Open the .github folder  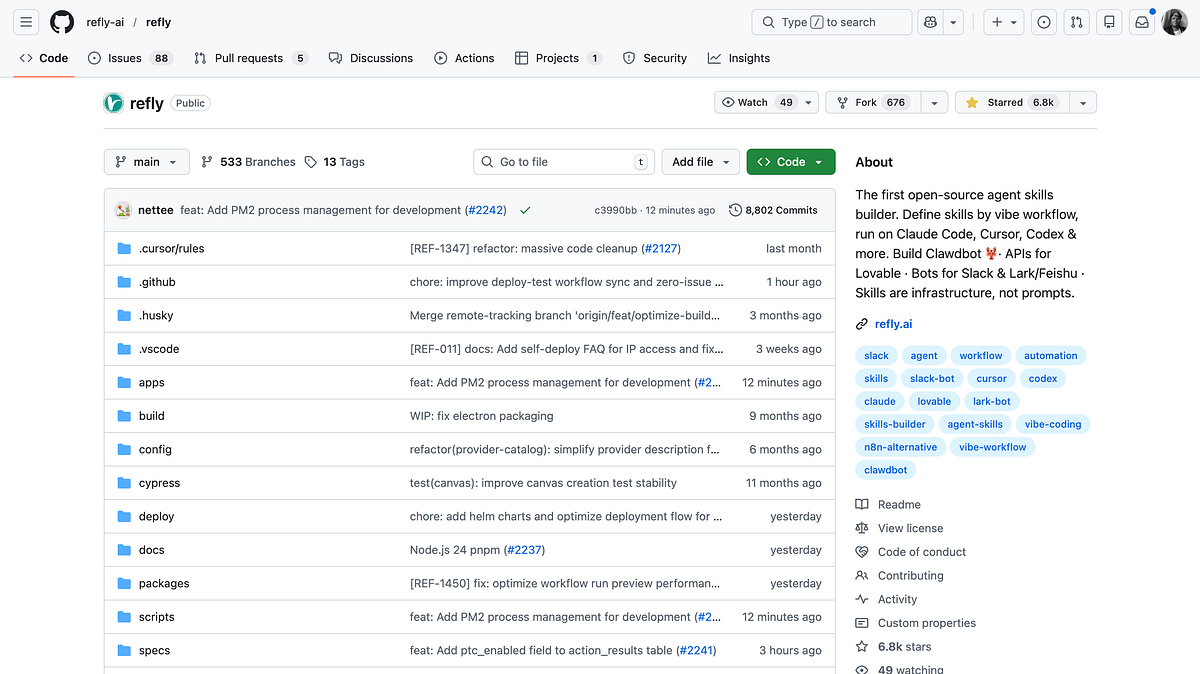pos(157,282)
